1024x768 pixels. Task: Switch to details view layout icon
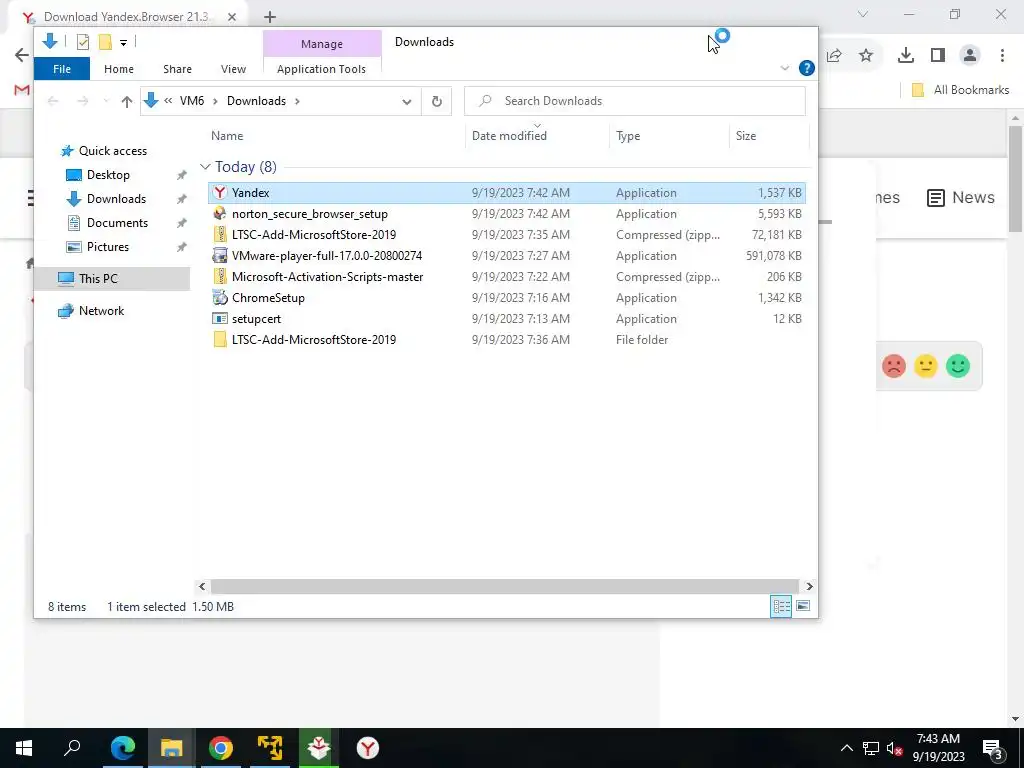pyautogui.click(x=781, y=606)
